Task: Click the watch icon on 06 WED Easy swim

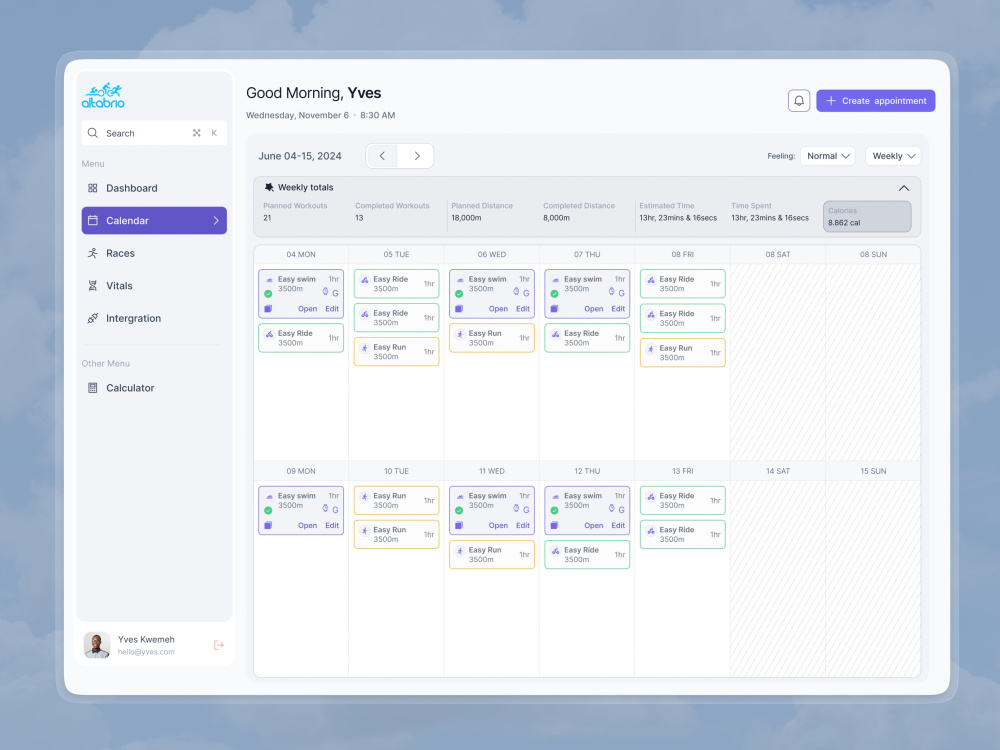Action: point(516,292)
